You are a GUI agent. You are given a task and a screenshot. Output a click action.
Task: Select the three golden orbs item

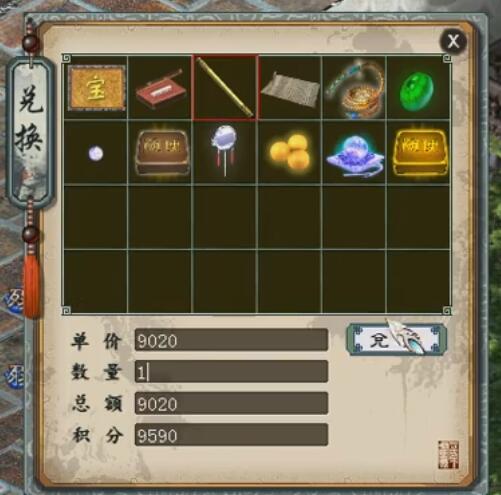291,153
